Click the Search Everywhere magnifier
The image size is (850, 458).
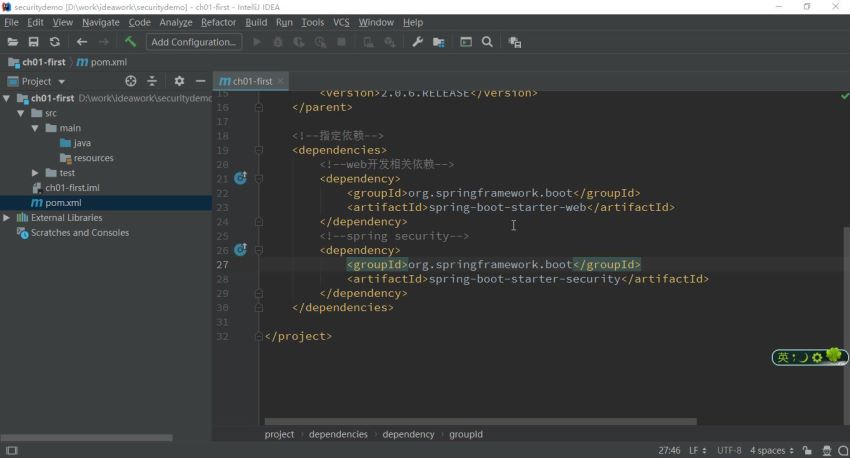coord(487,42)
